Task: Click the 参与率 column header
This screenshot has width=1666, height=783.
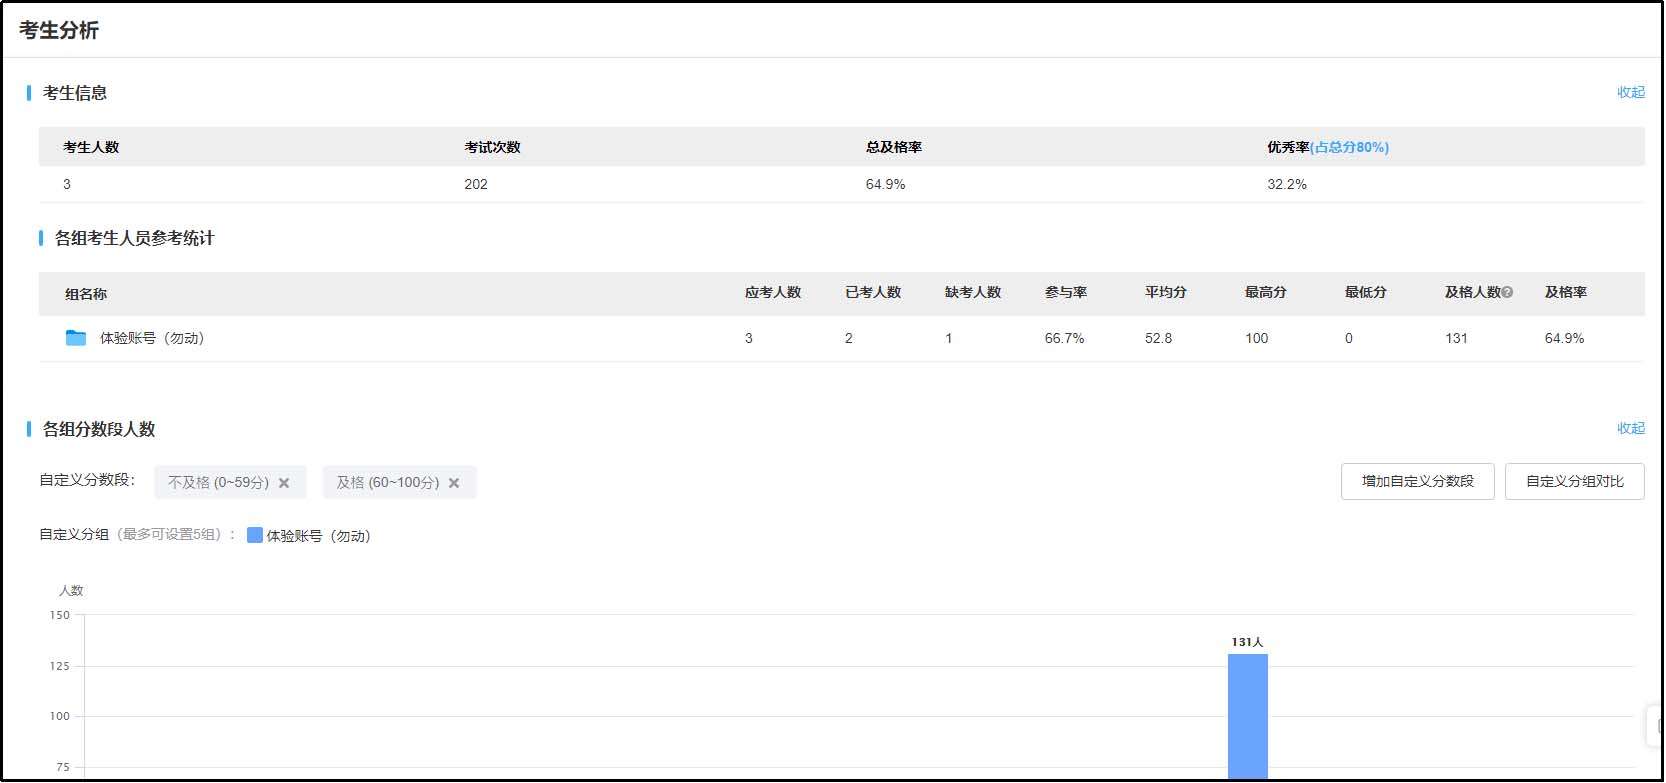Action: coord(1065,293)
